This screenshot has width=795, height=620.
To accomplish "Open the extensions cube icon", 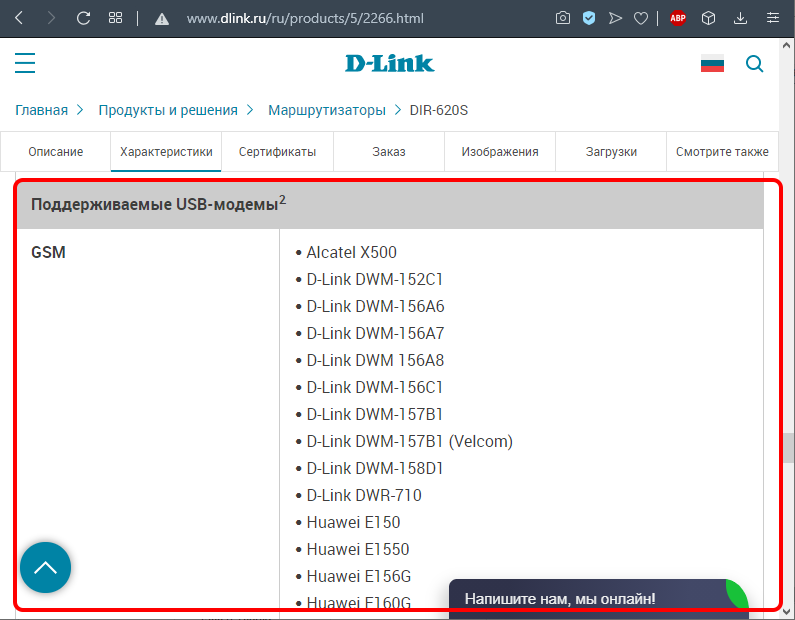I will coord(708,18).
